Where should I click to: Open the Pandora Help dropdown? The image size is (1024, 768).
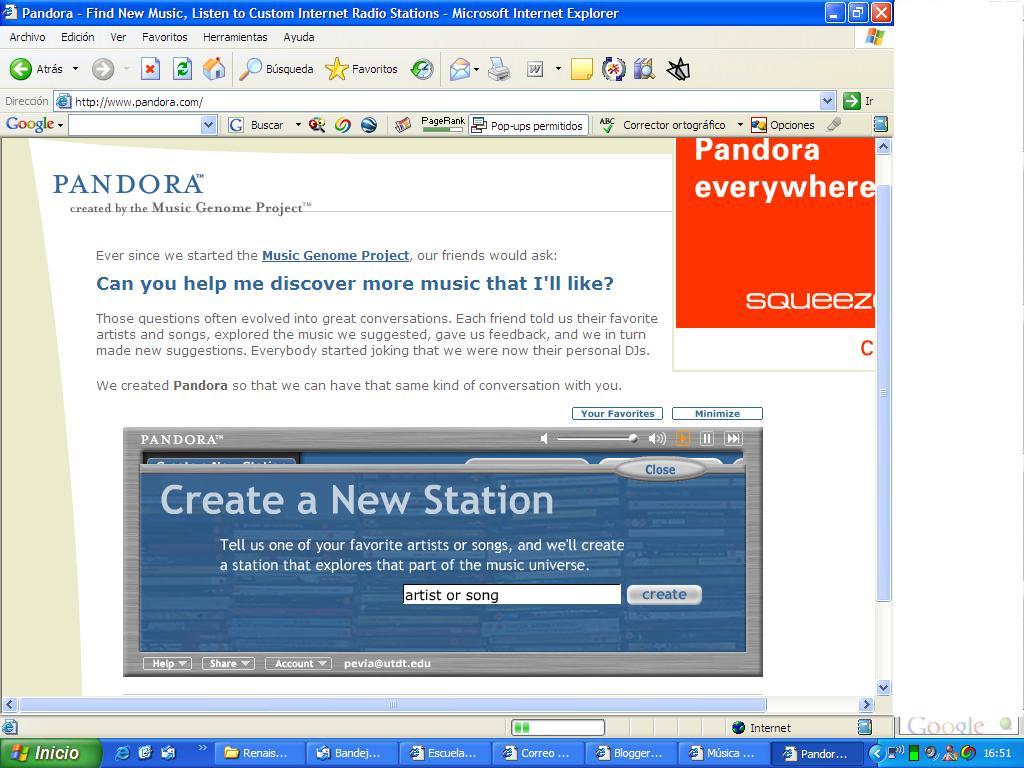click(167, 664)
